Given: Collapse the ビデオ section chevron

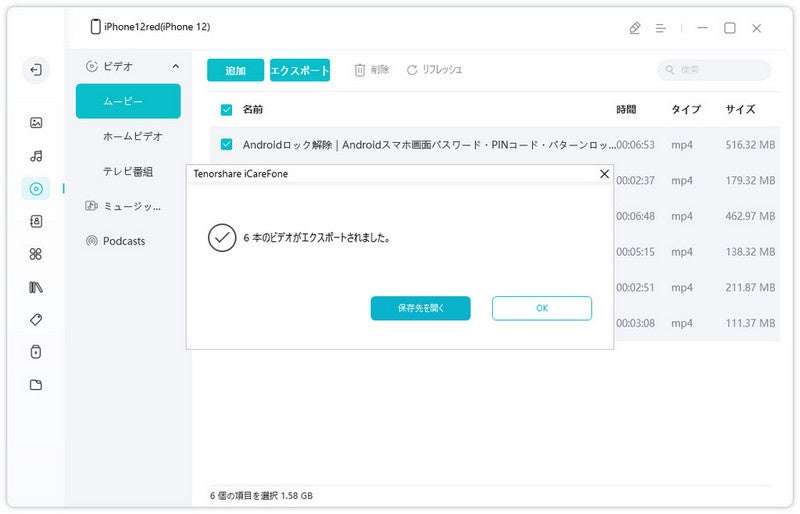Looking at the screenshot, I should pyautogui.click(x=176, y=66).
